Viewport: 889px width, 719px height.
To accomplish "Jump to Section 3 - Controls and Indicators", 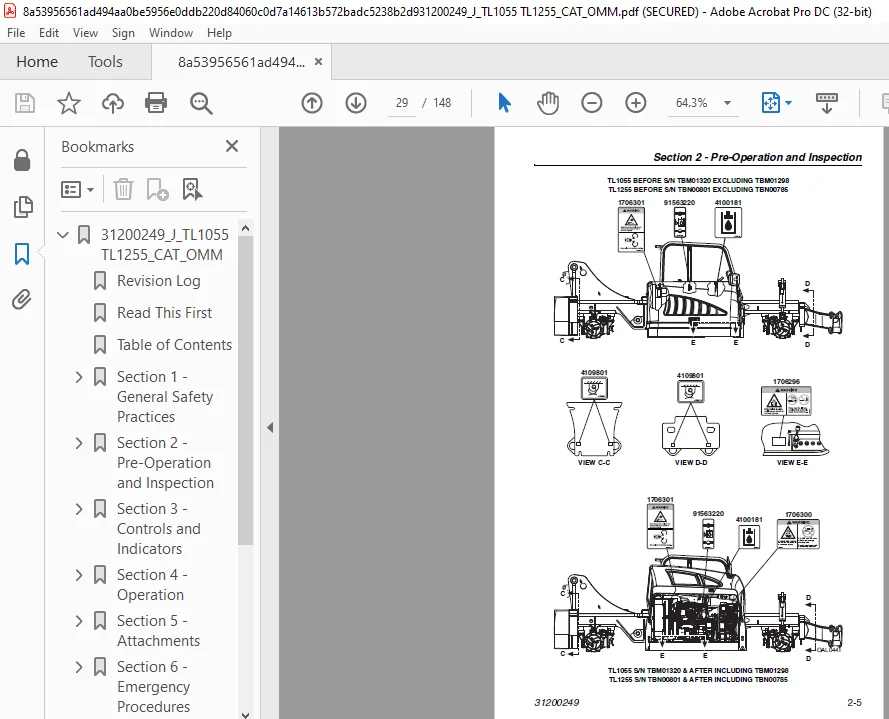I will click(159, 528).
